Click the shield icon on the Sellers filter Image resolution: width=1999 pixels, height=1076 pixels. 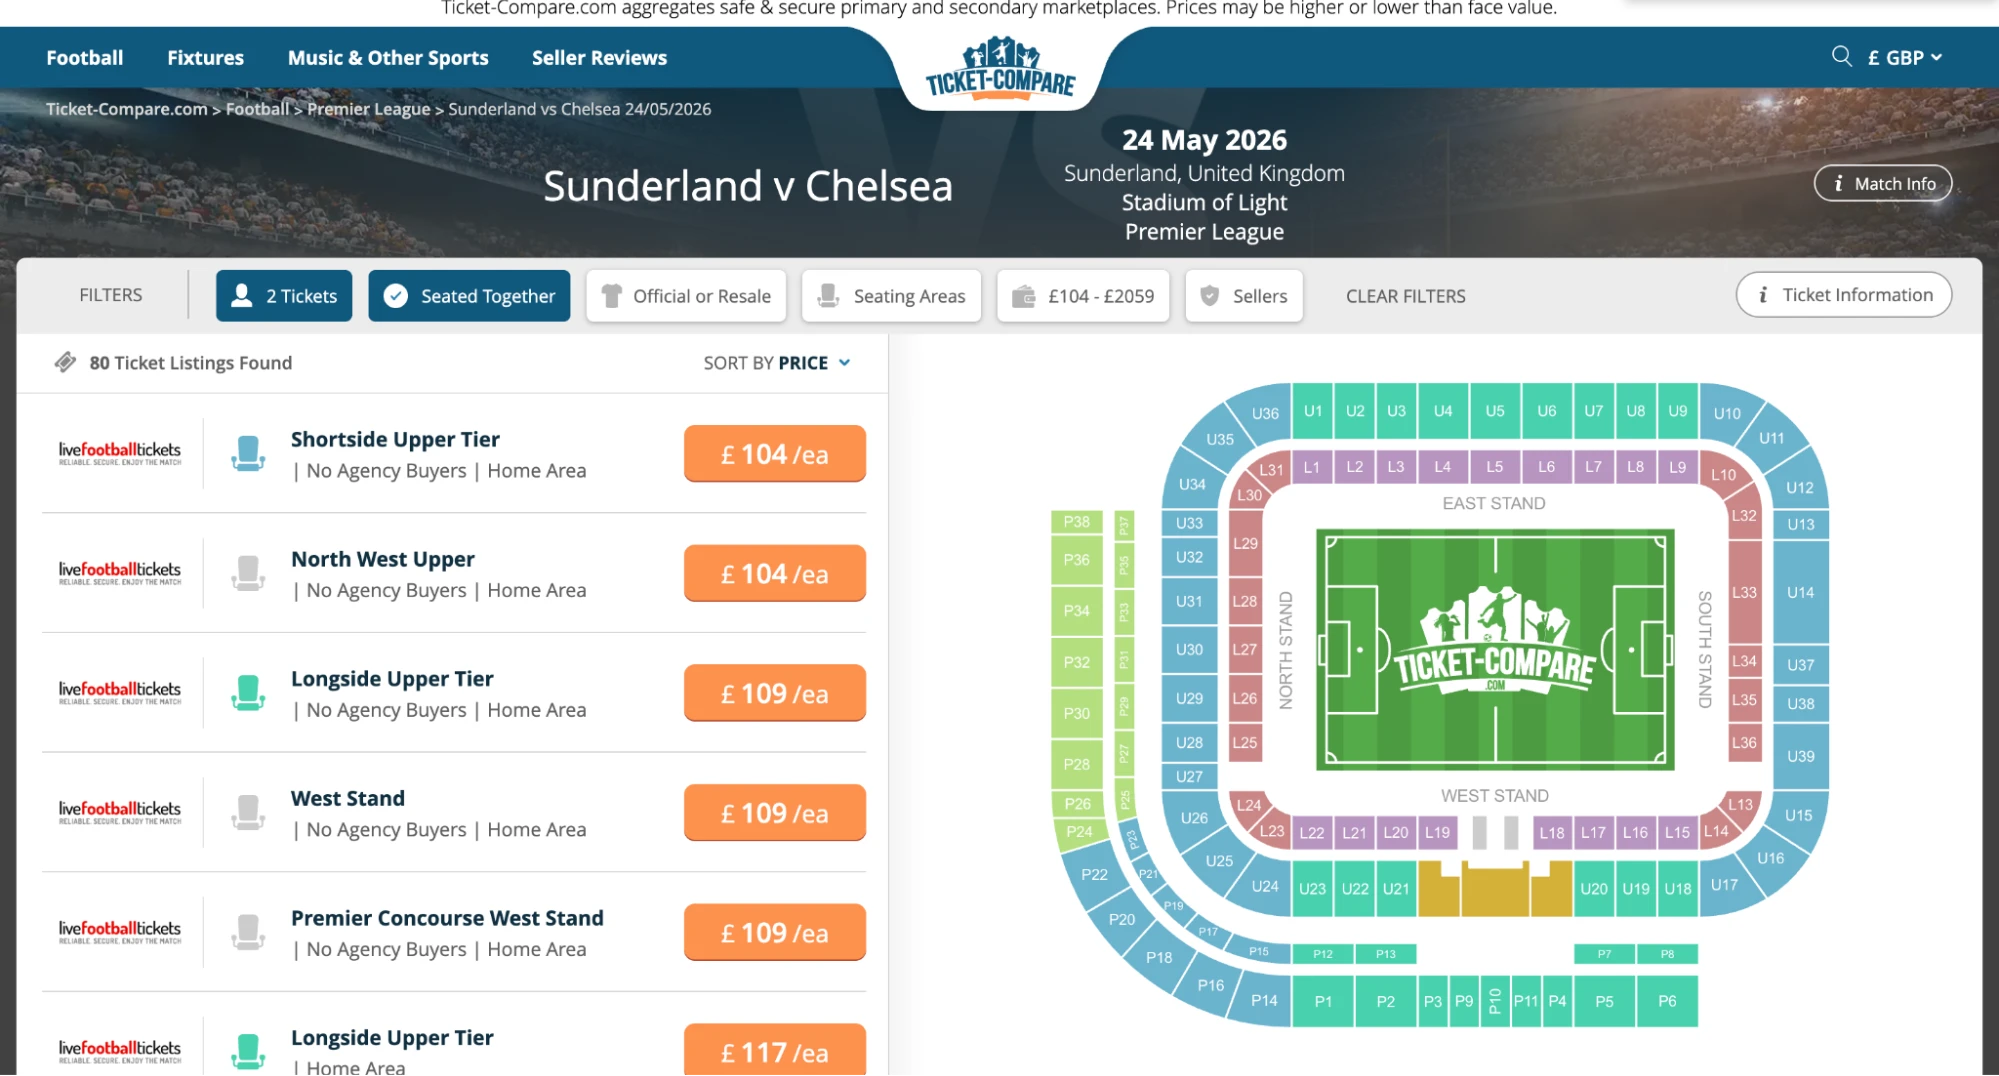(x=1210, y=295)
